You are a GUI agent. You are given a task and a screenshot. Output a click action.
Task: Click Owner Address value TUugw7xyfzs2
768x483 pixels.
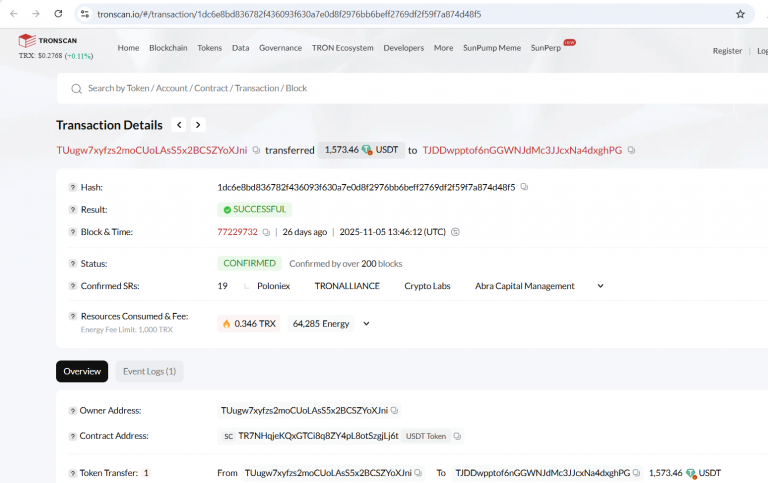click(x=304, y=410)
